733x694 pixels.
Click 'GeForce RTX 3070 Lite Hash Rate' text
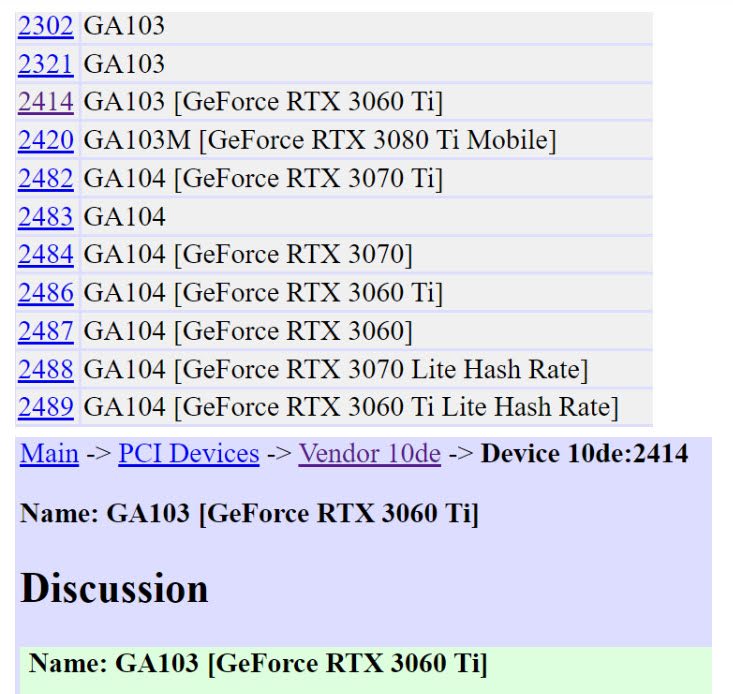(381, 370)
